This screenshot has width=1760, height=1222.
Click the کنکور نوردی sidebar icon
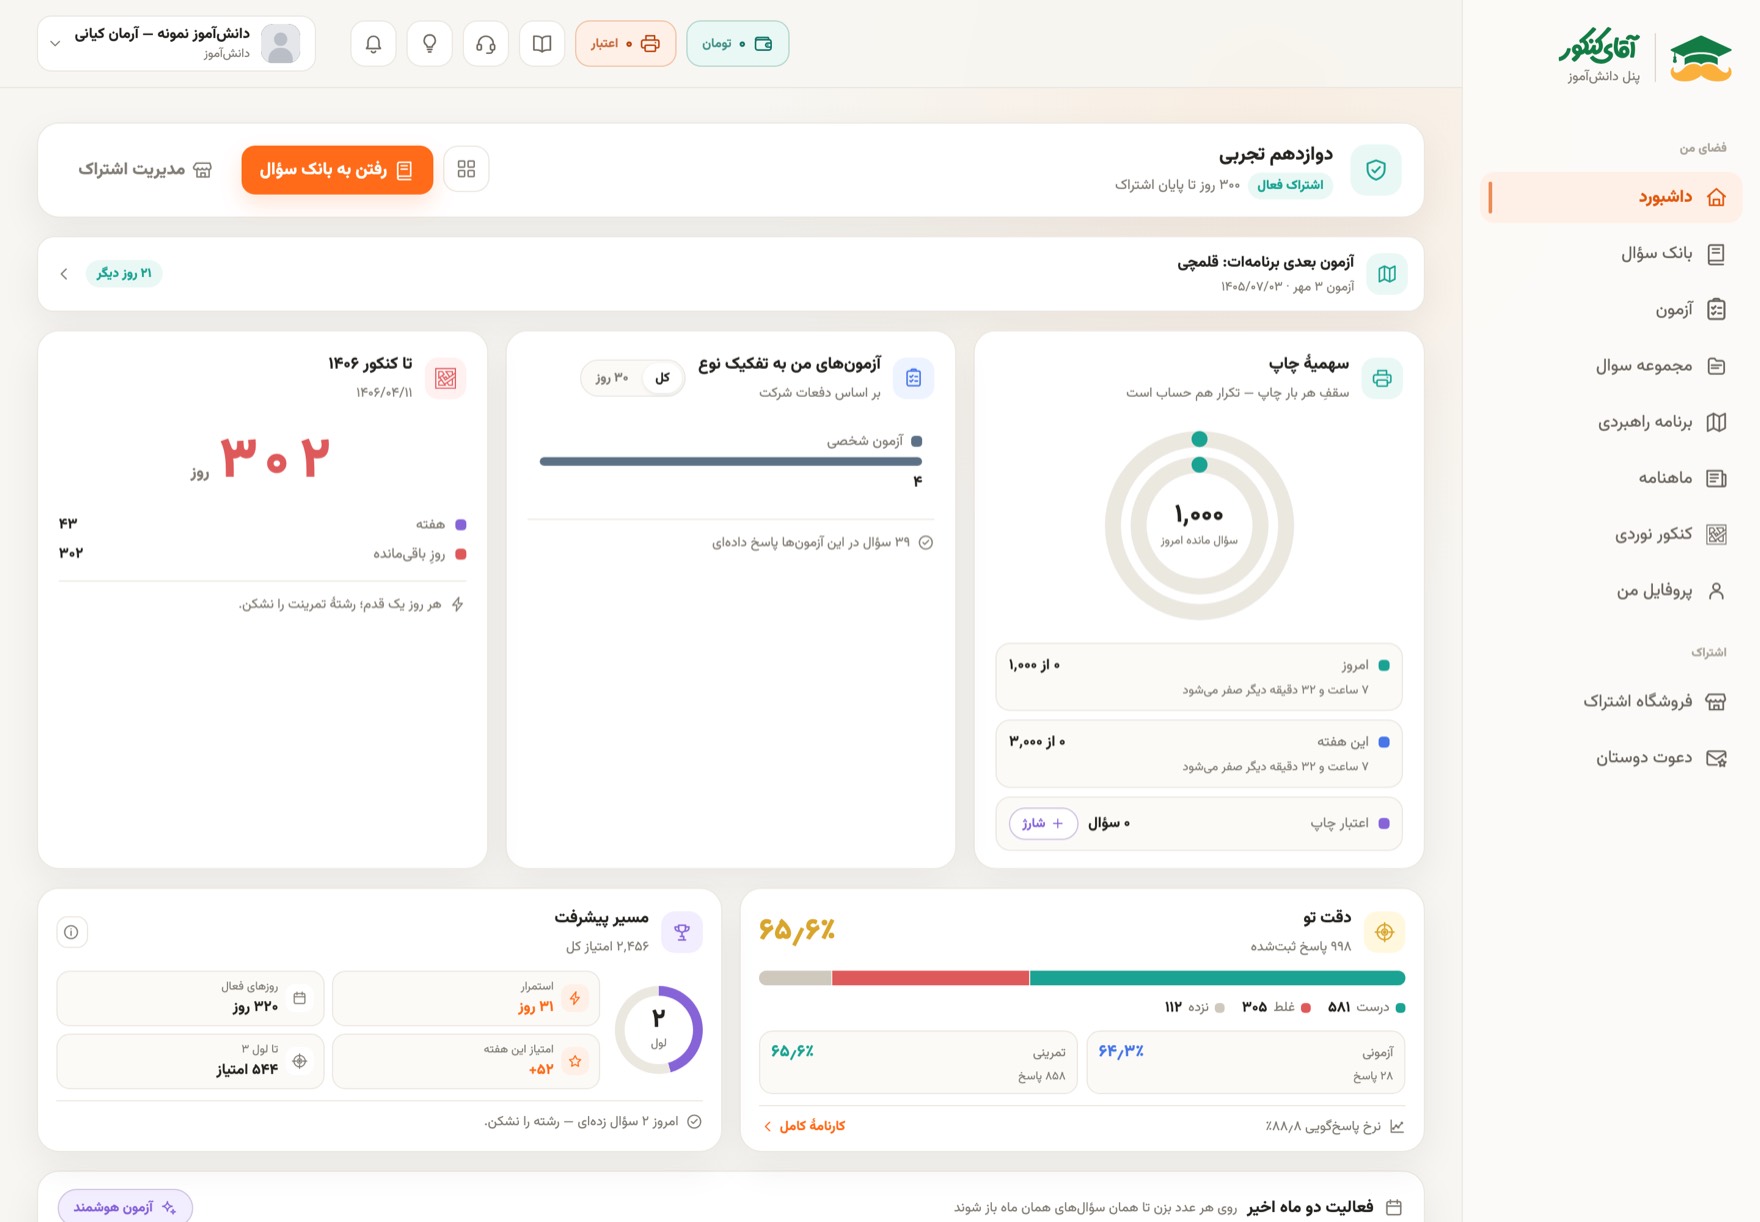click(1716, 535)
